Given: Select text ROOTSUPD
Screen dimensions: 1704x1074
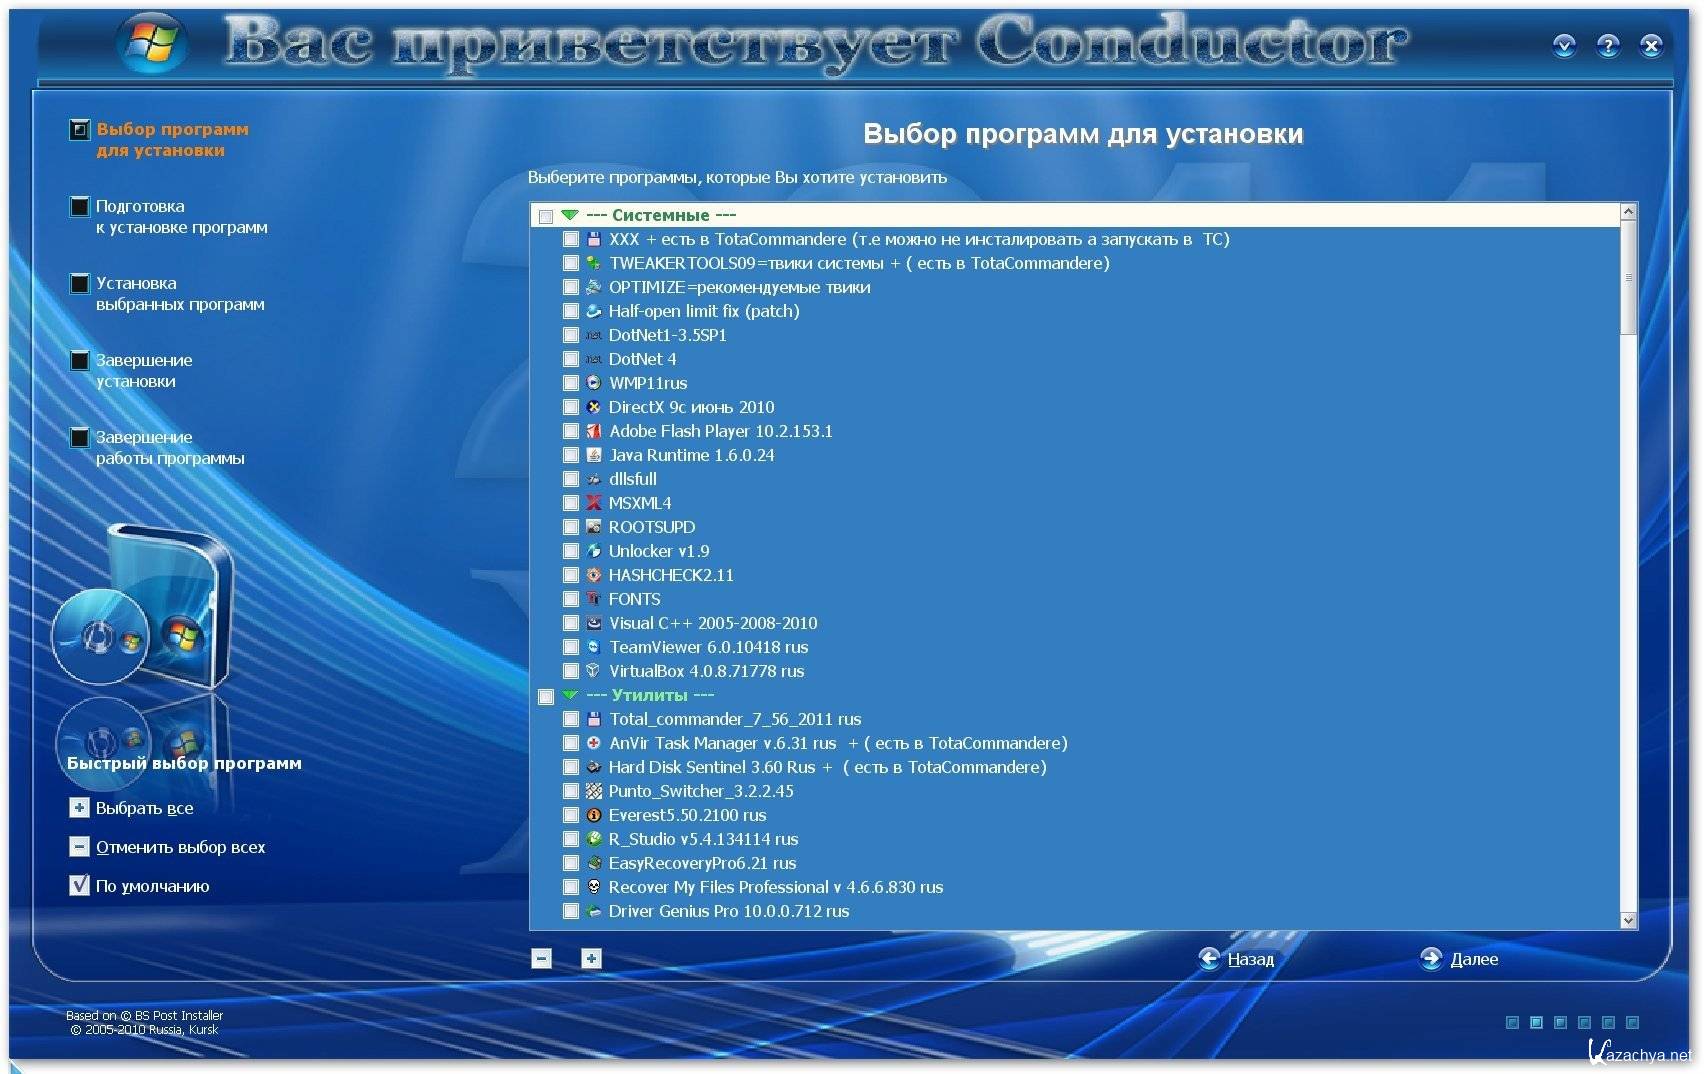Looking at the screenshot, I should pyautogui.click(x=652, y=527).
